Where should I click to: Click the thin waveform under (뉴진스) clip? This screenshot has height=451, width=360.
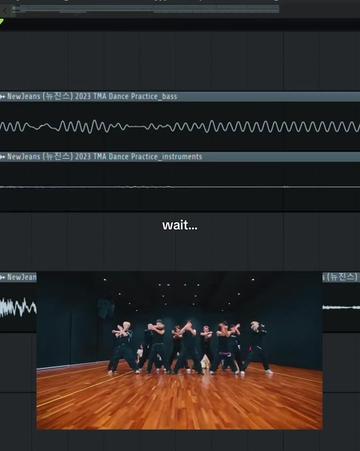341,307
